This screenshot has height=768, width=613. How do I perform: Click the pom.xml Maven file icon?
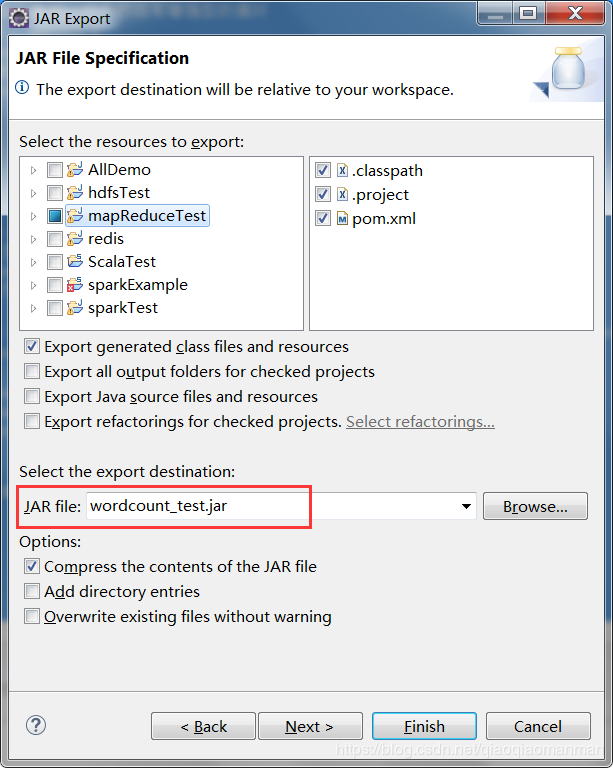[343, 218]
